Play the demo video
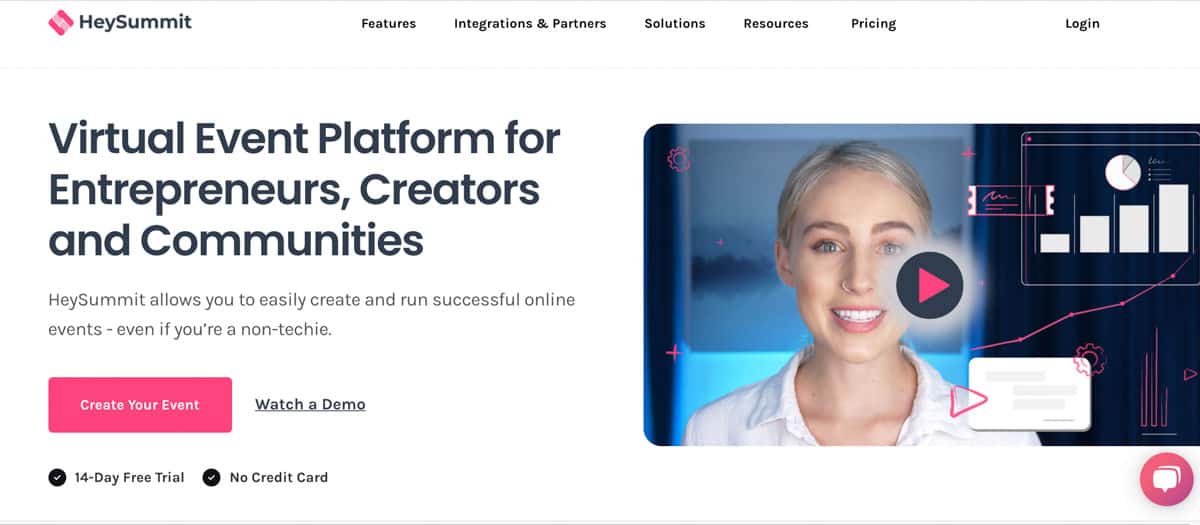Viewport: 1200px width, 525px height. point(929,285)
